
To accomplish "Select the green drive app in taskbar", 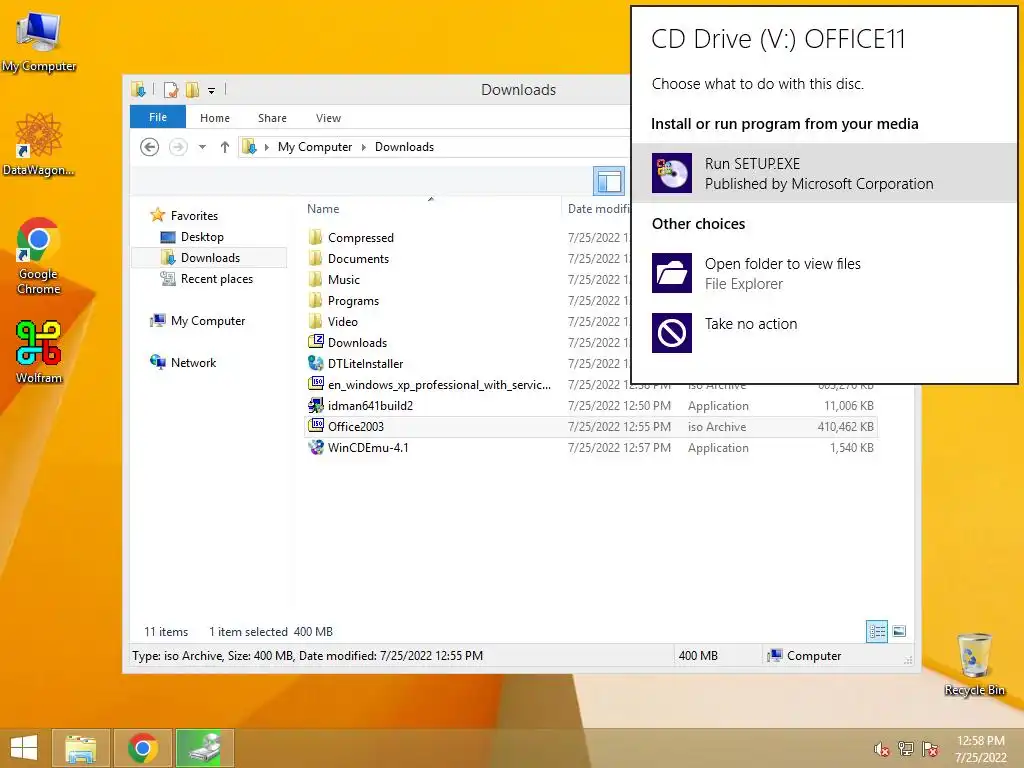I will point(205,748).
